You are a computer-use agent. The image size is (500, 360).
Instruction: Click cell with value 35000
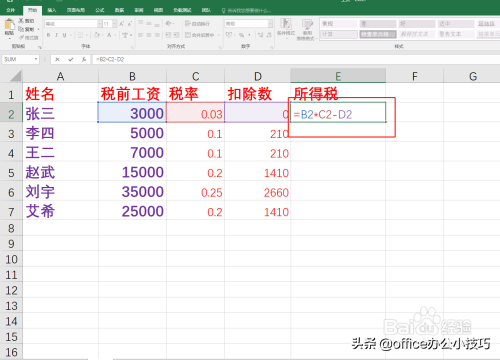tap(132, 192)
